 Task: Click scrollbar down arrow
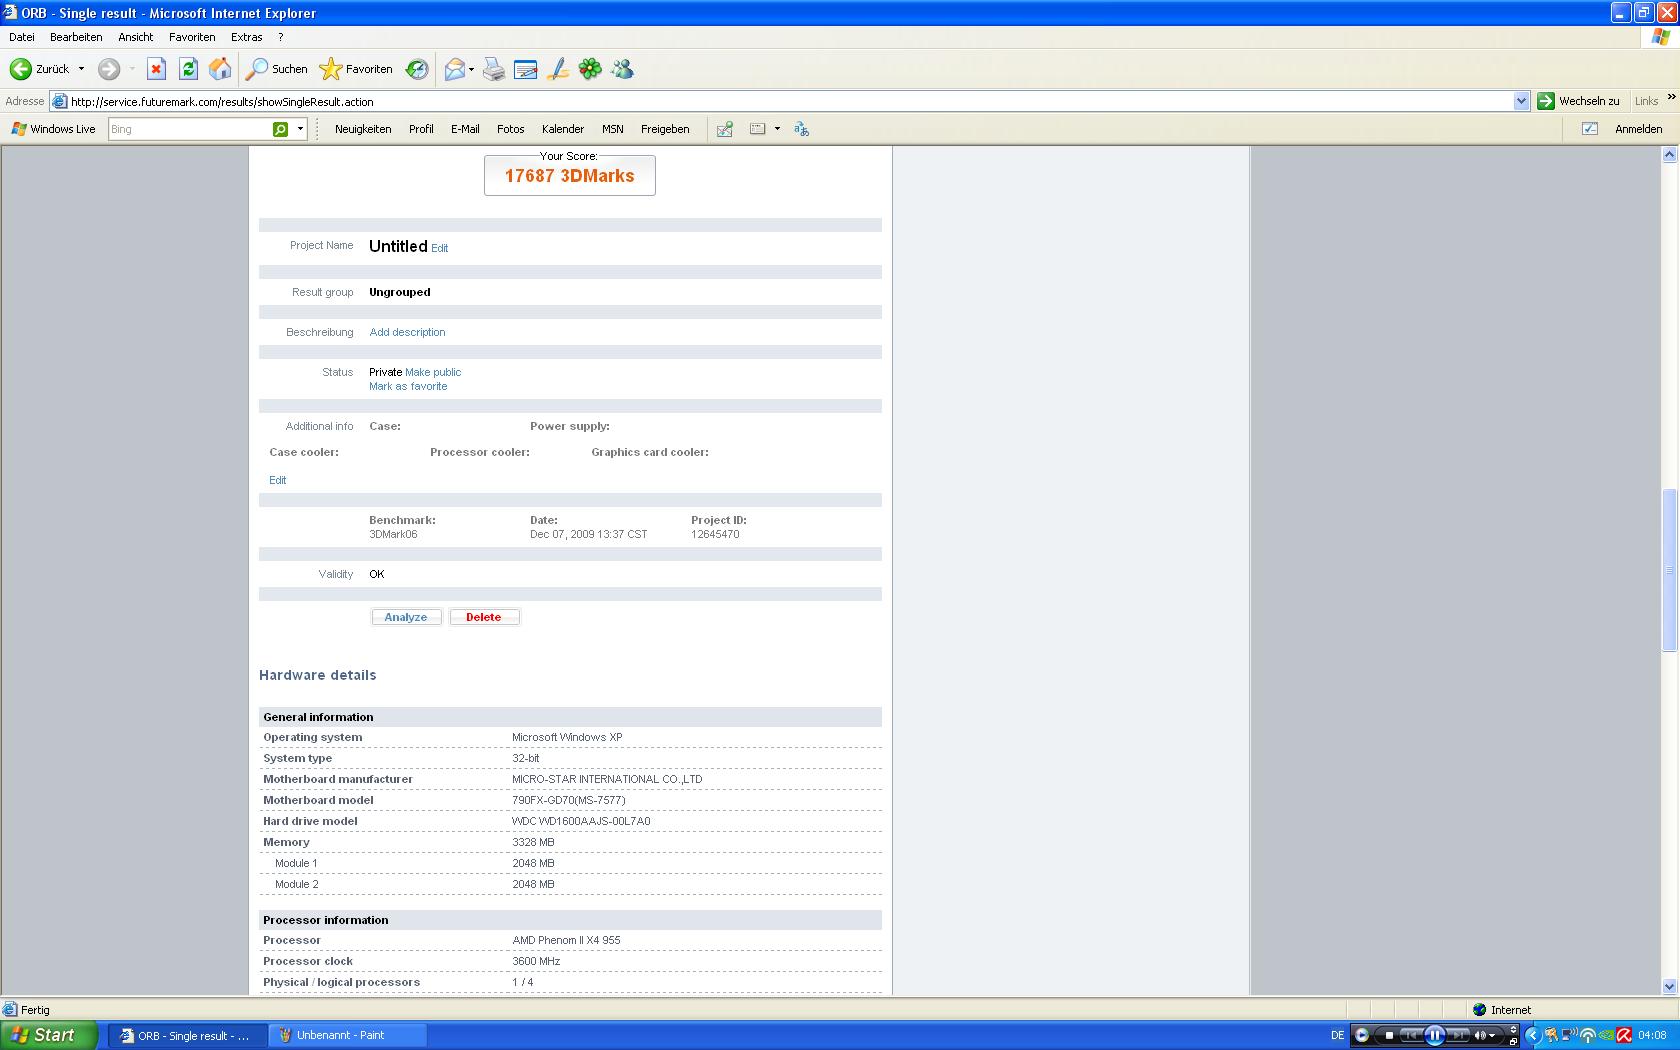tap(1669, 987)
